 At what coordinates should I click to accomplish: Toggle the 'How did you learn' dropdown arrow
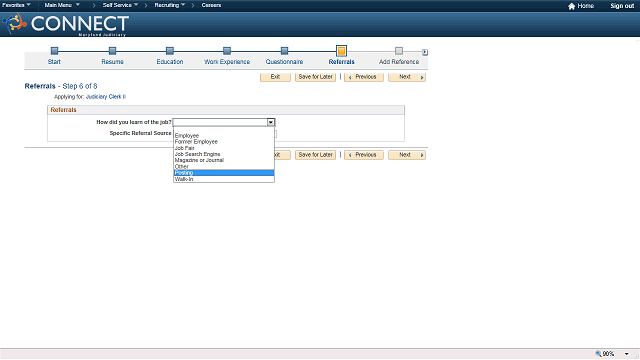click(271, 122)
